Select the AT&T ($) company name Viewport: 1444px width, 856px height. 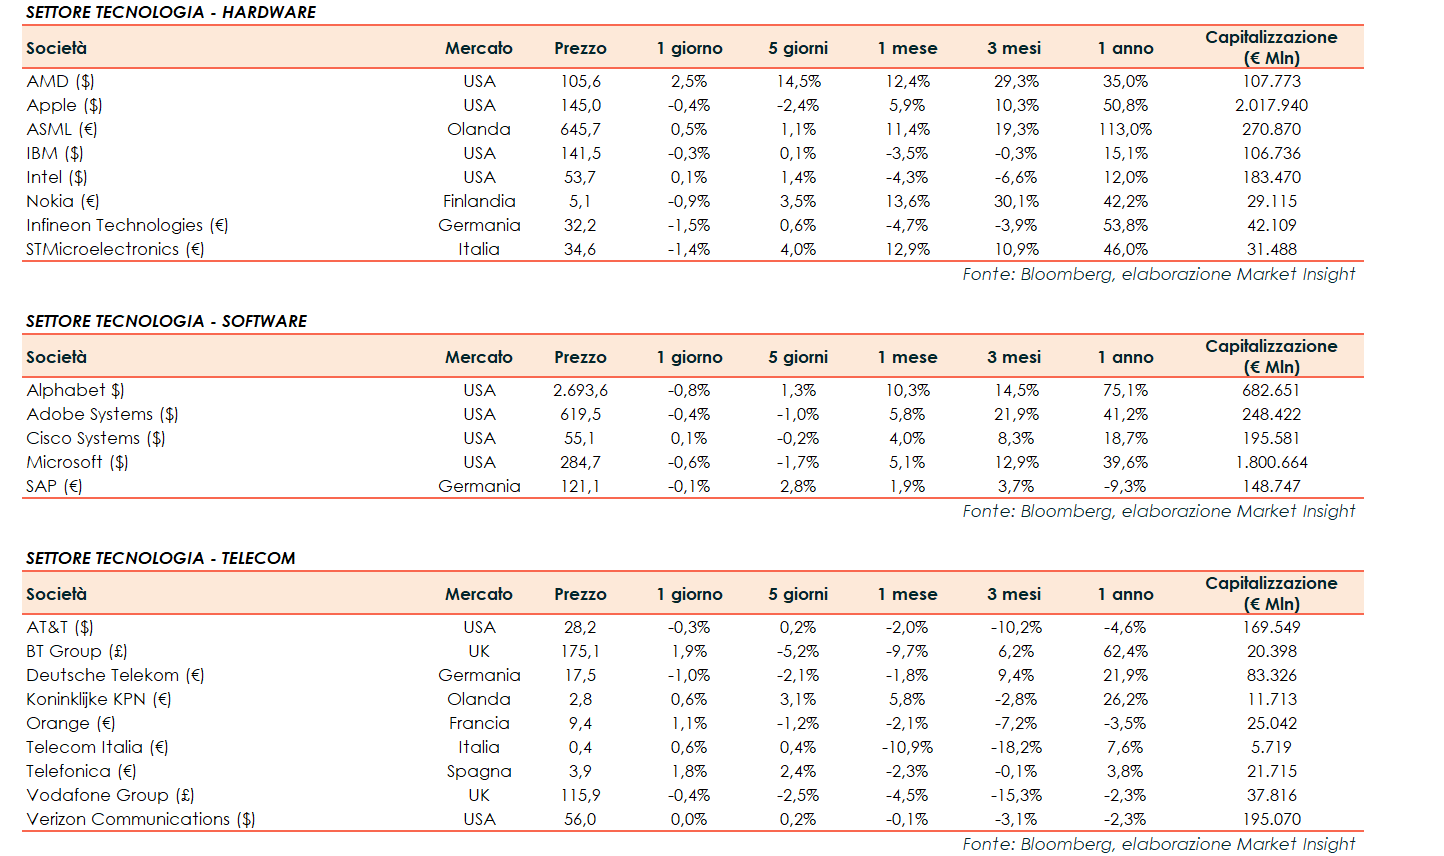(x=60, y=627)
